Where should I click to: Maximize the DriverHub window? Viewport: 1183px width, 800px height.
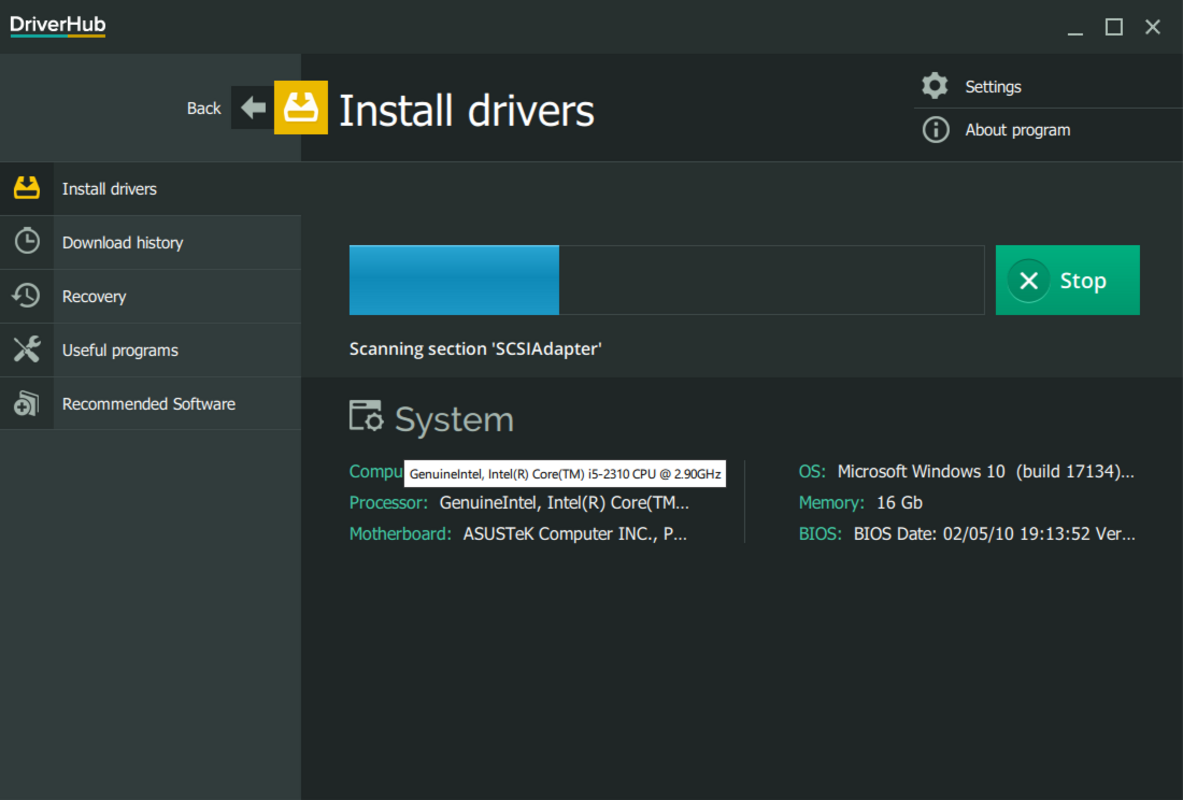tap(1114, 27)
